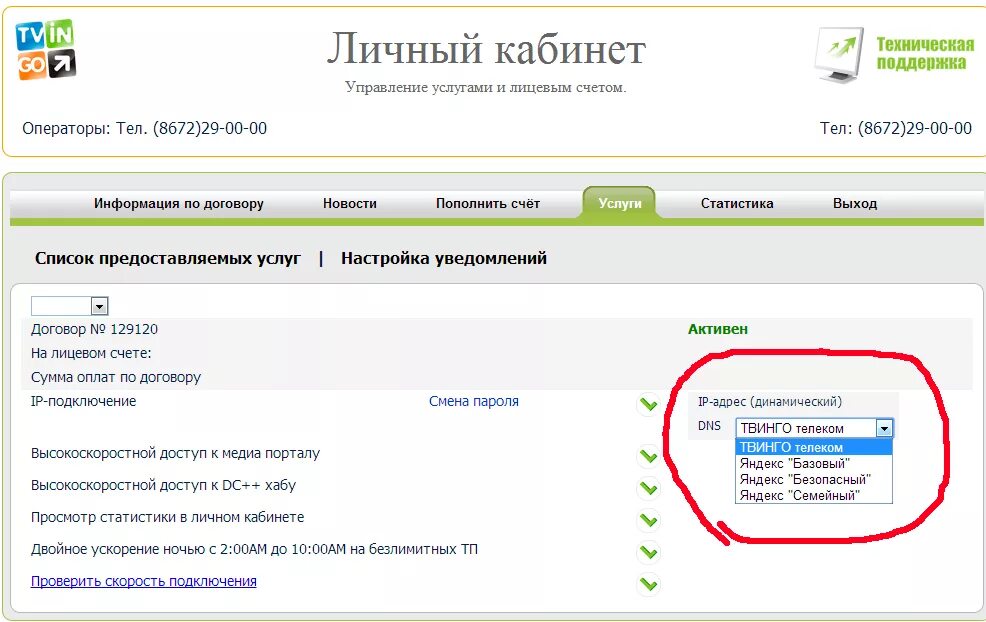986x622 pixels.
Task: Click green chevron for DC++ hub access
Action: [648, 488]
